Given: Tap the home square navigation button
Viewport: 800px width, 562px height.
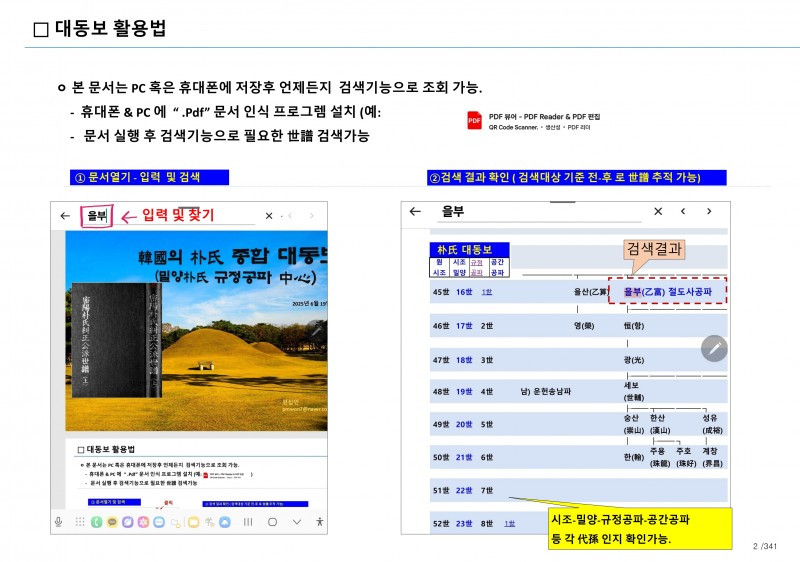Looking at the screenshot, I should 272,522.
